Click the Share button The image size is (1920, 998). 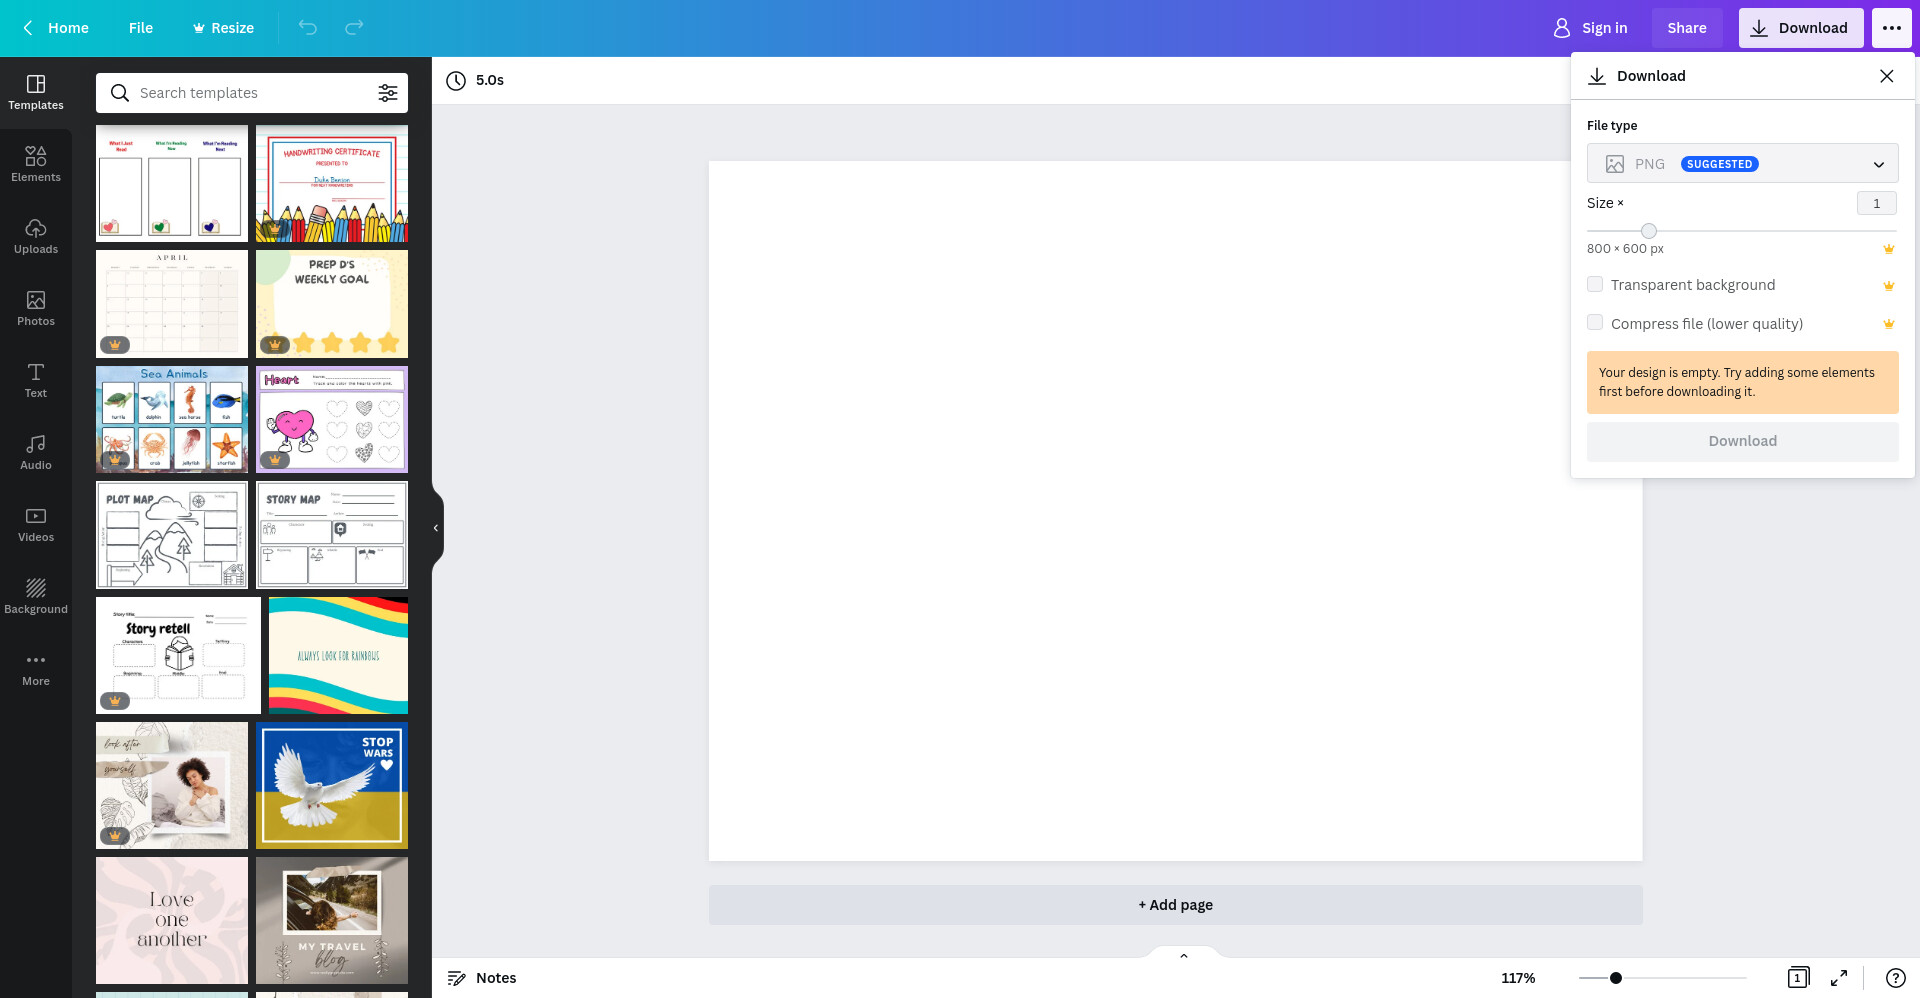(x=1687, y=28)
